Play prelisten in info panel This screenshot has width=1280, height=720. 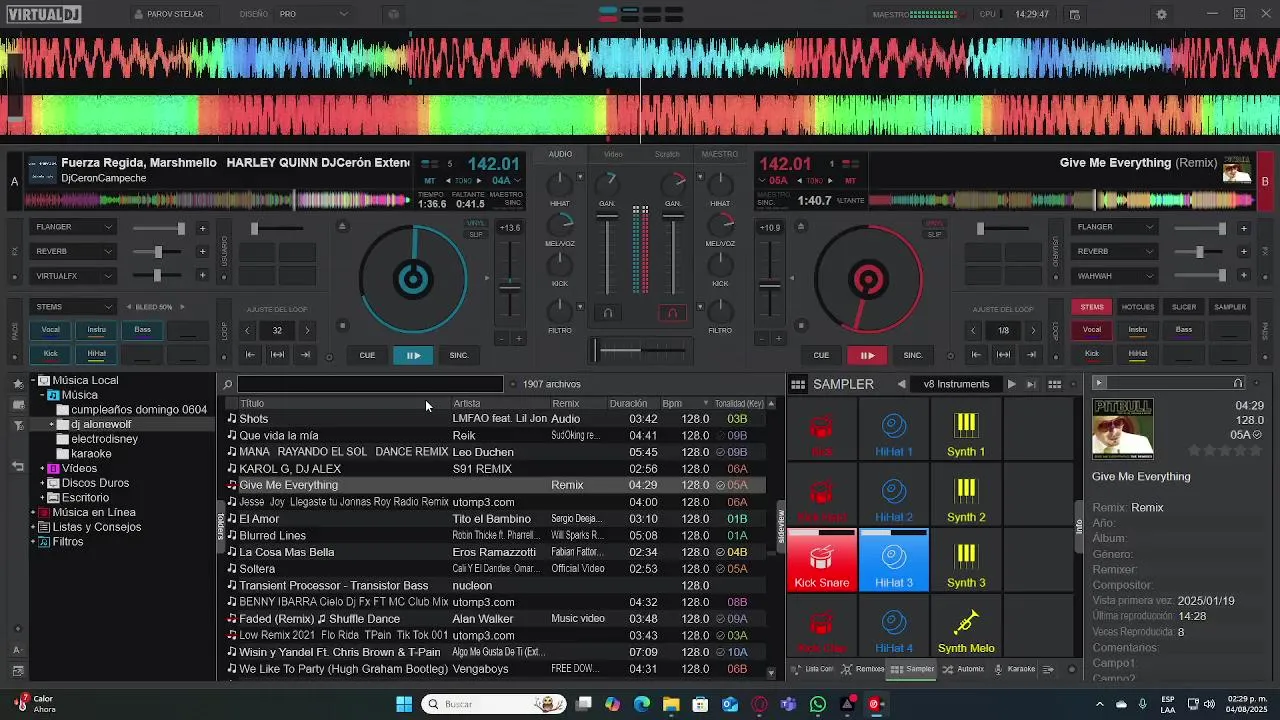[x=1099, y=383]
